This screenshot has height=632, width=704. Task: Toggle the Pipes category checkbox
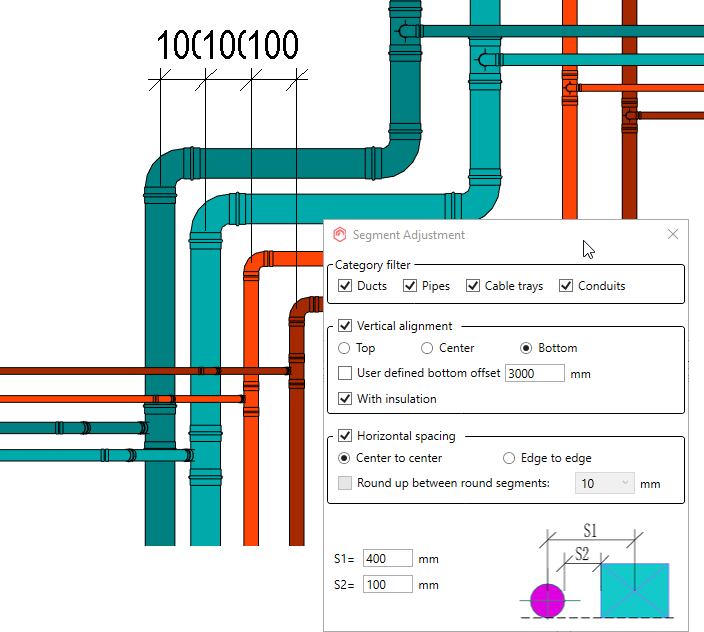pyautogui.click(x=410, y=286)
